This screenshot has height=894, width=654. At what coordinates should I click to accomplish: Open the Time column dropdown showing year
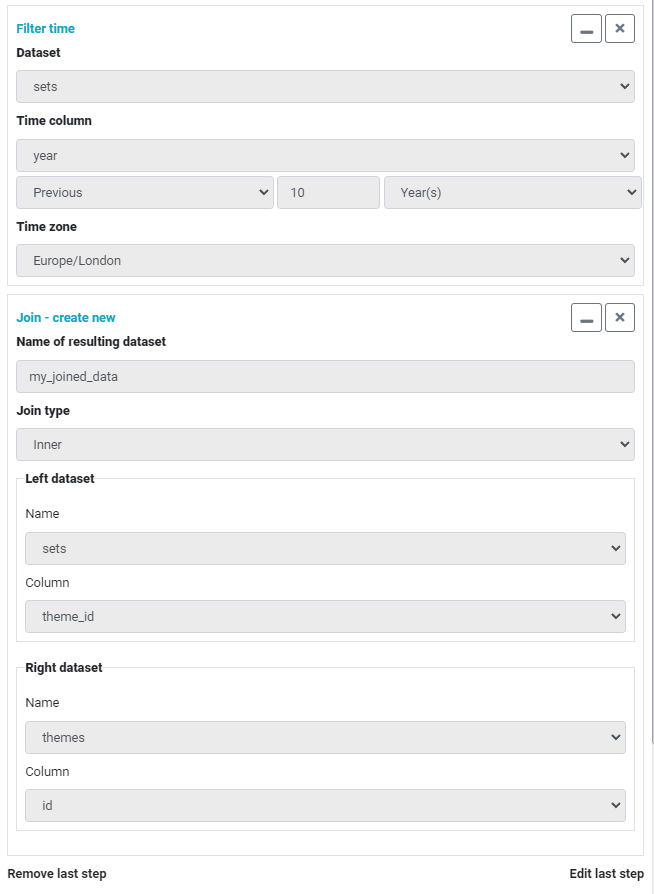pos(325,156)
